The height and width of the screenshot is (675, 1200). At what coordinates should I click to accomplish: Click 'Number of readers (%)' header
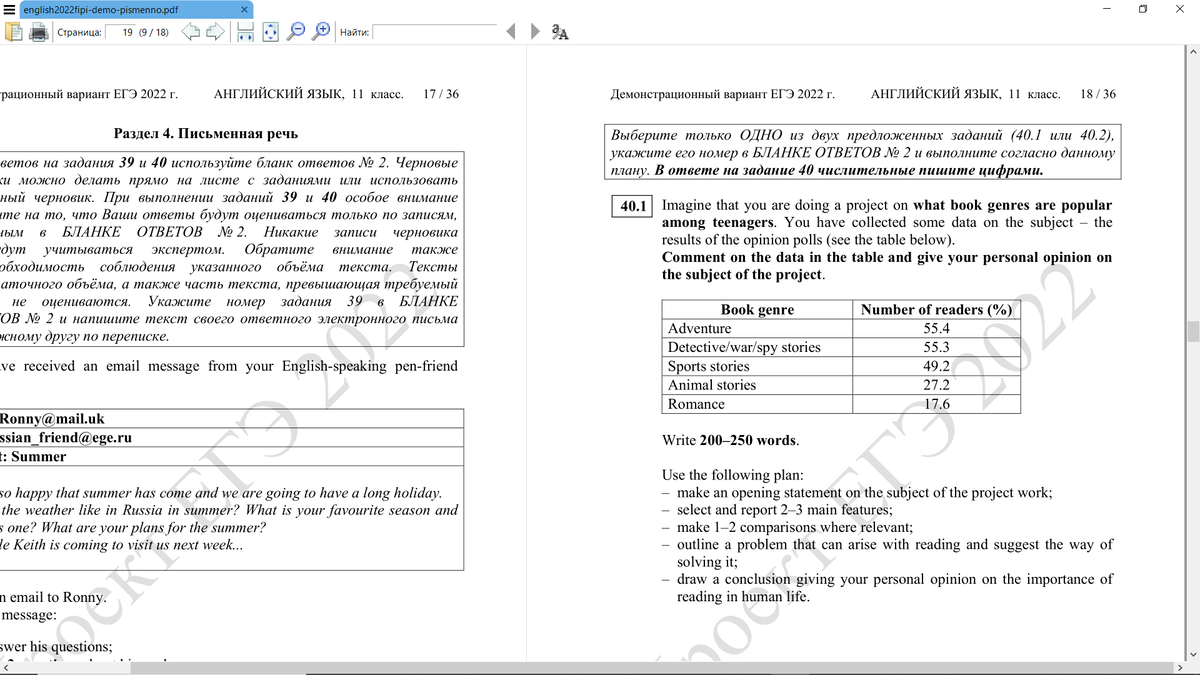936,309
